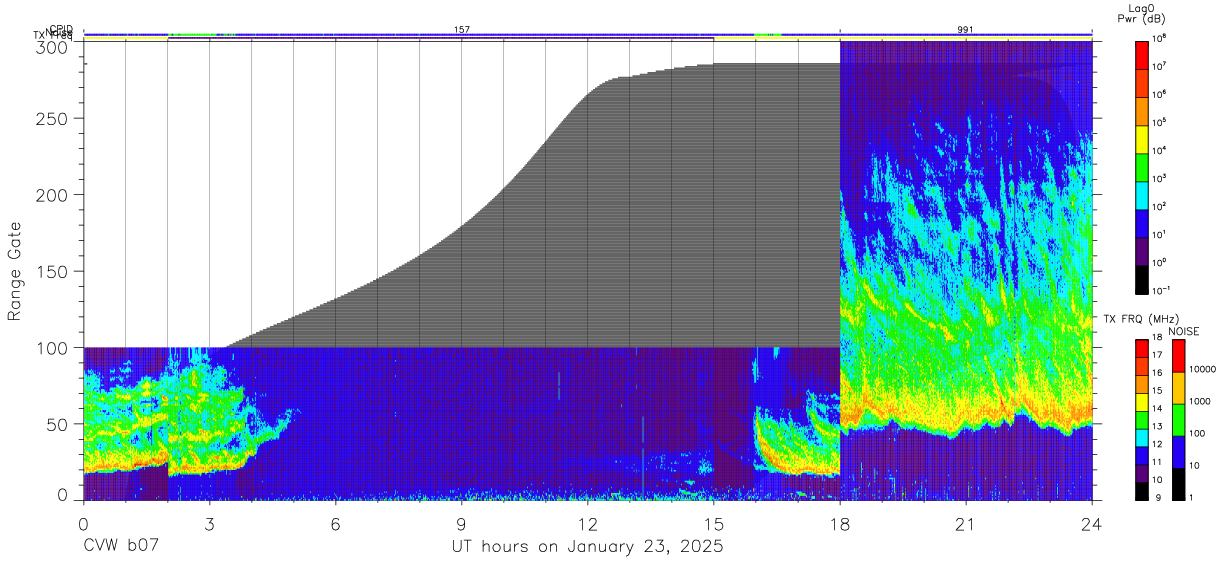This screenshot has width=1228, height=567.
Task: Click the 10^8 label on Lag0 colorbar
Action: tap(1161, 39)
